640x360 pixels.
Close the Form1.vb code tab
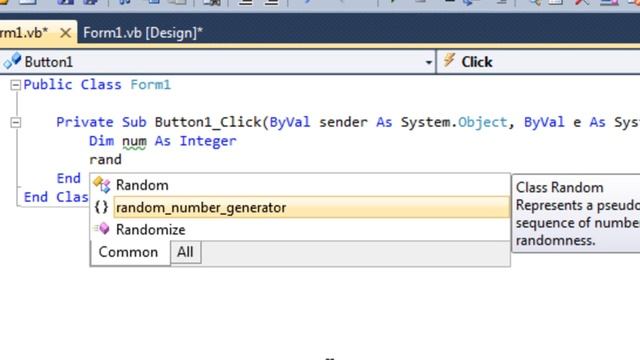pyautogui.click(x=65, y=33)
